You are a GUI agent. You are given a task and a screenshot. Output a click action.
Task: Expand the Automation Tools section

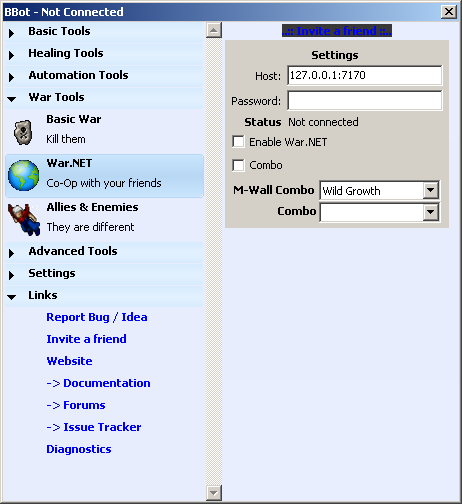pos(104,76)
